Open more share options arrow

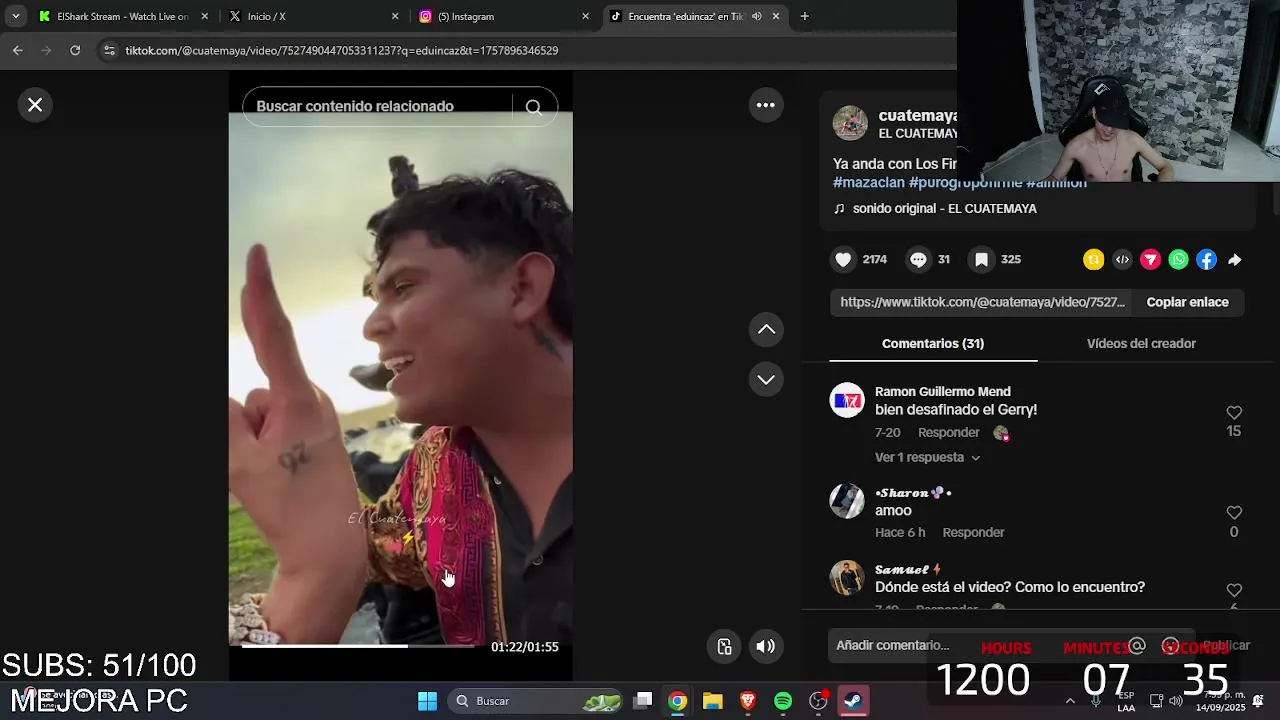[1235, 260]
